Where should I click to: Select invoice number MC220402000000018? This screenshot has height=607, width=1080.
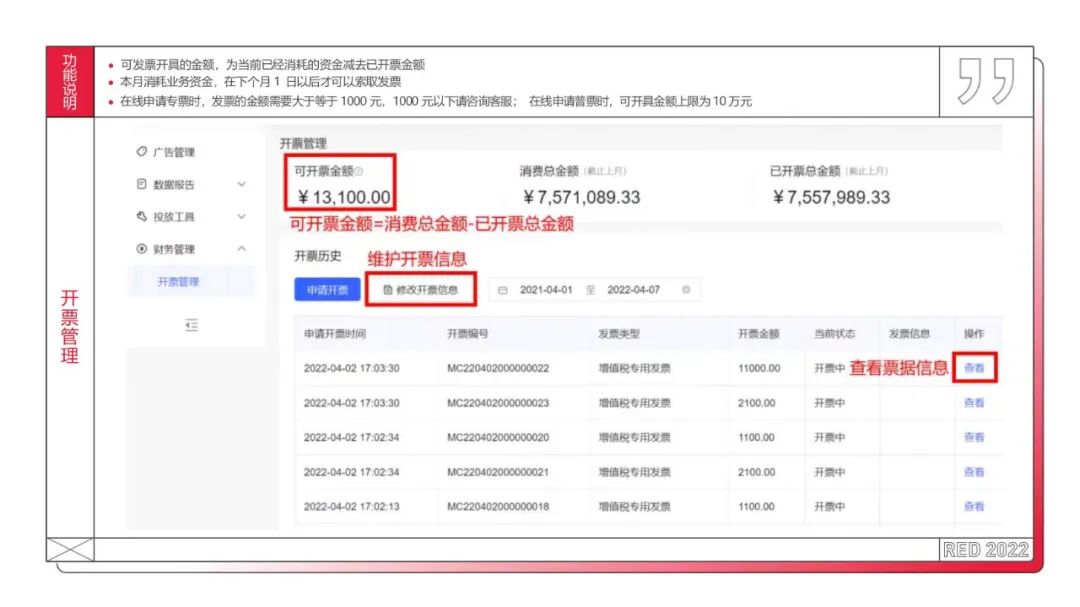coord(498,506)
